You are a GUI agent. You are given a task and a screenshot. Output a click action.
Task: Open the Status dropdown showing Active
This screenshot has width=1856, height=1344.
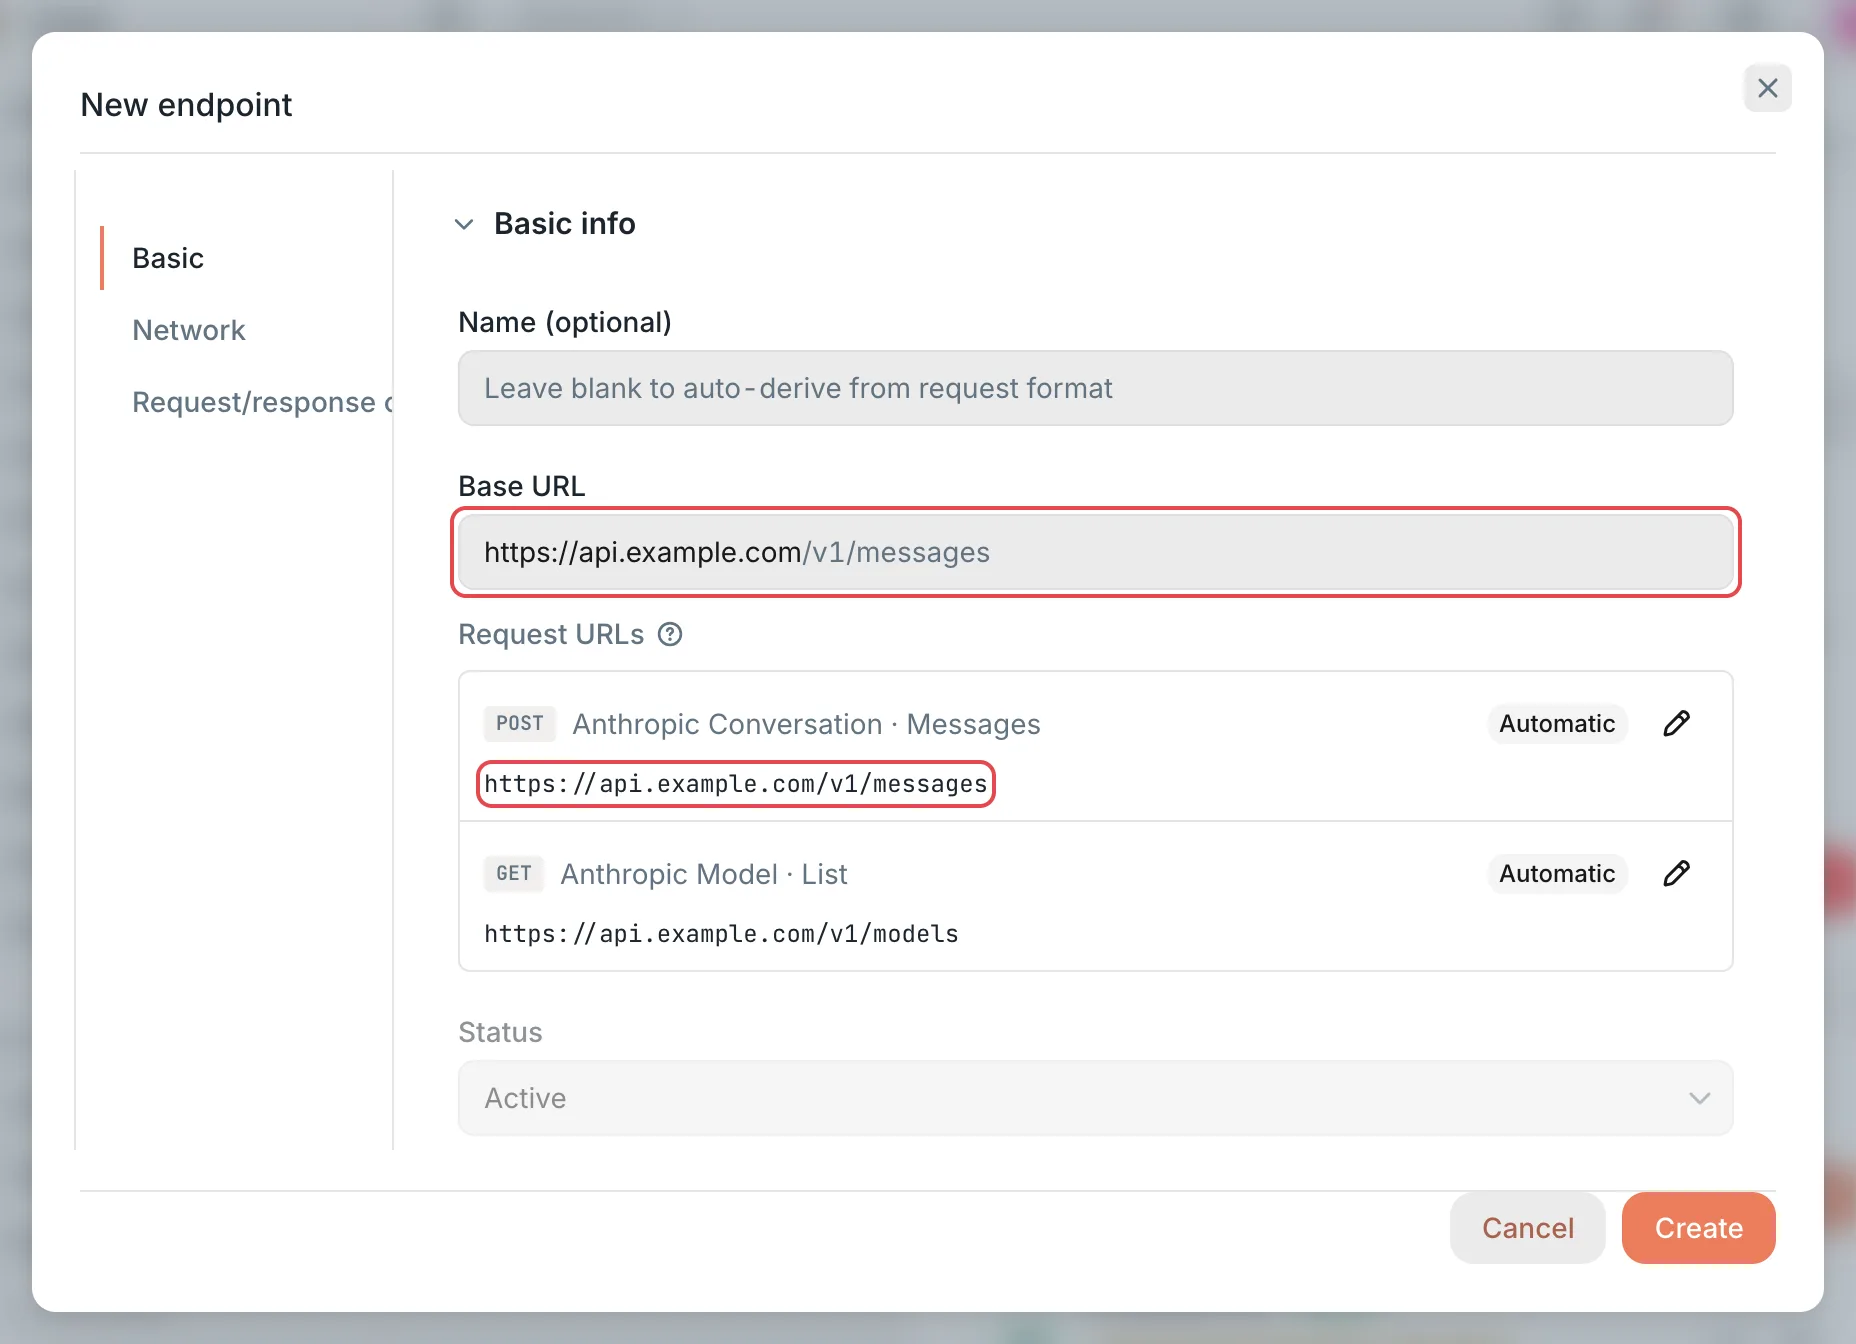1095,1098
